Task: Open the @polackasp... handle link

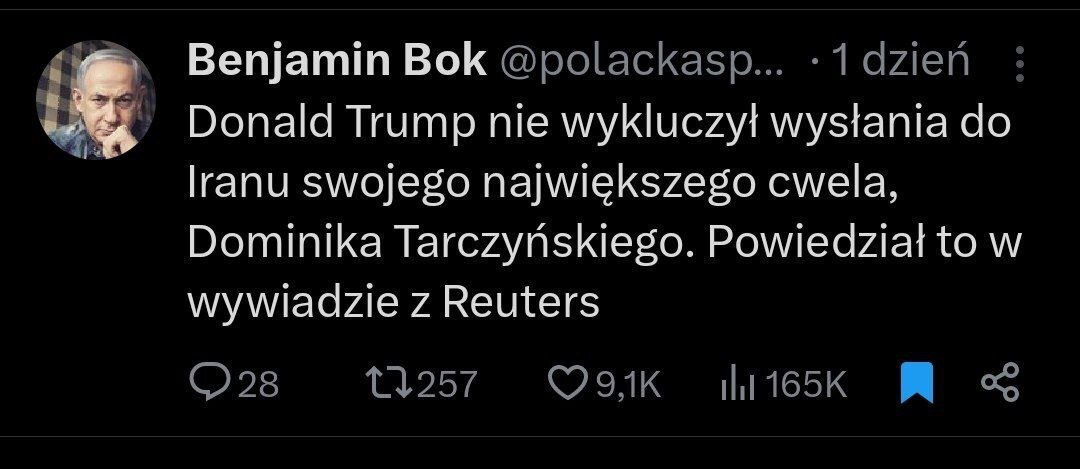Action: (x=640, y=63)
